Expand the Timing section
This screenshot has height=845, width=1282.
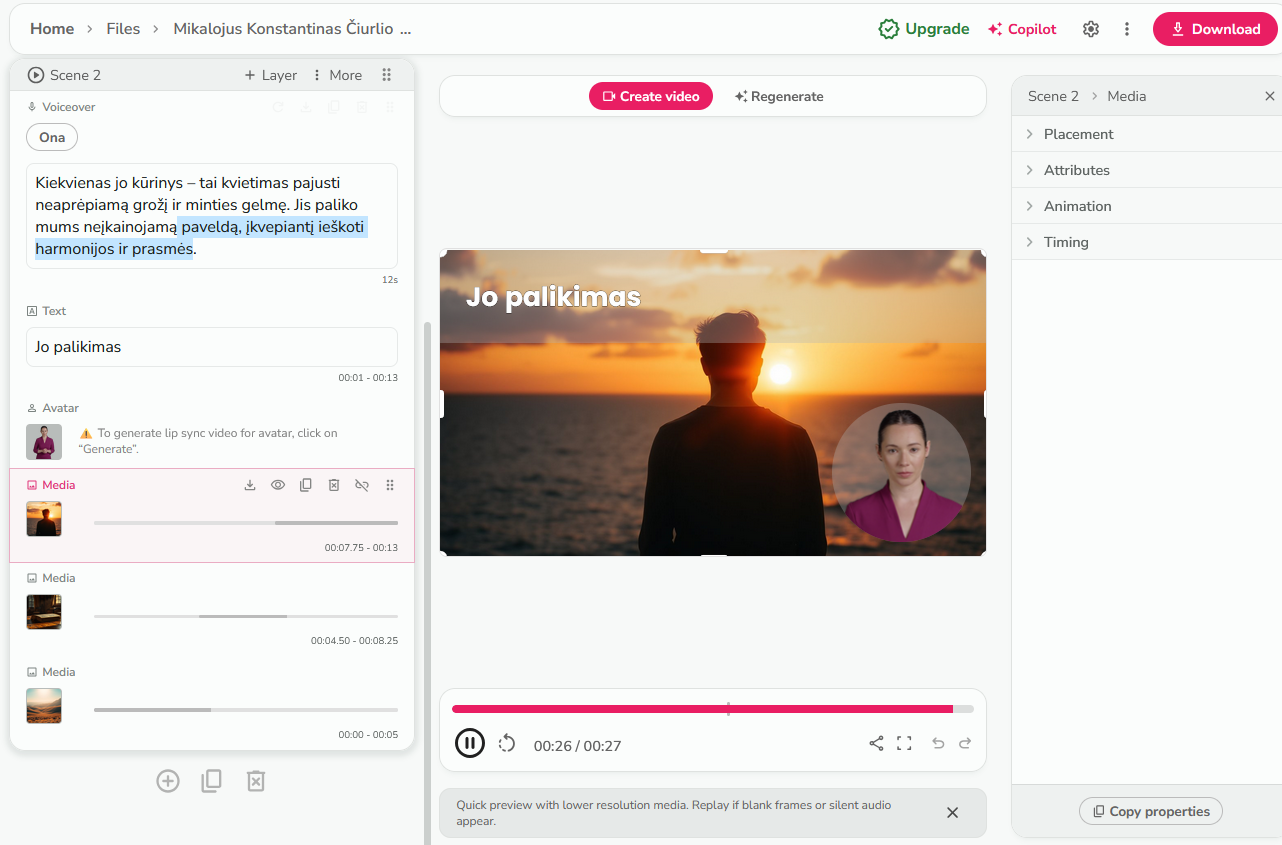(1066, 242)
